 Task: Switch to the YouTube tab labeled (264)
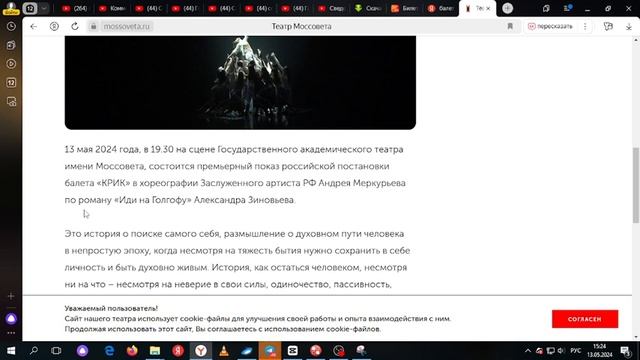[74, 8]
